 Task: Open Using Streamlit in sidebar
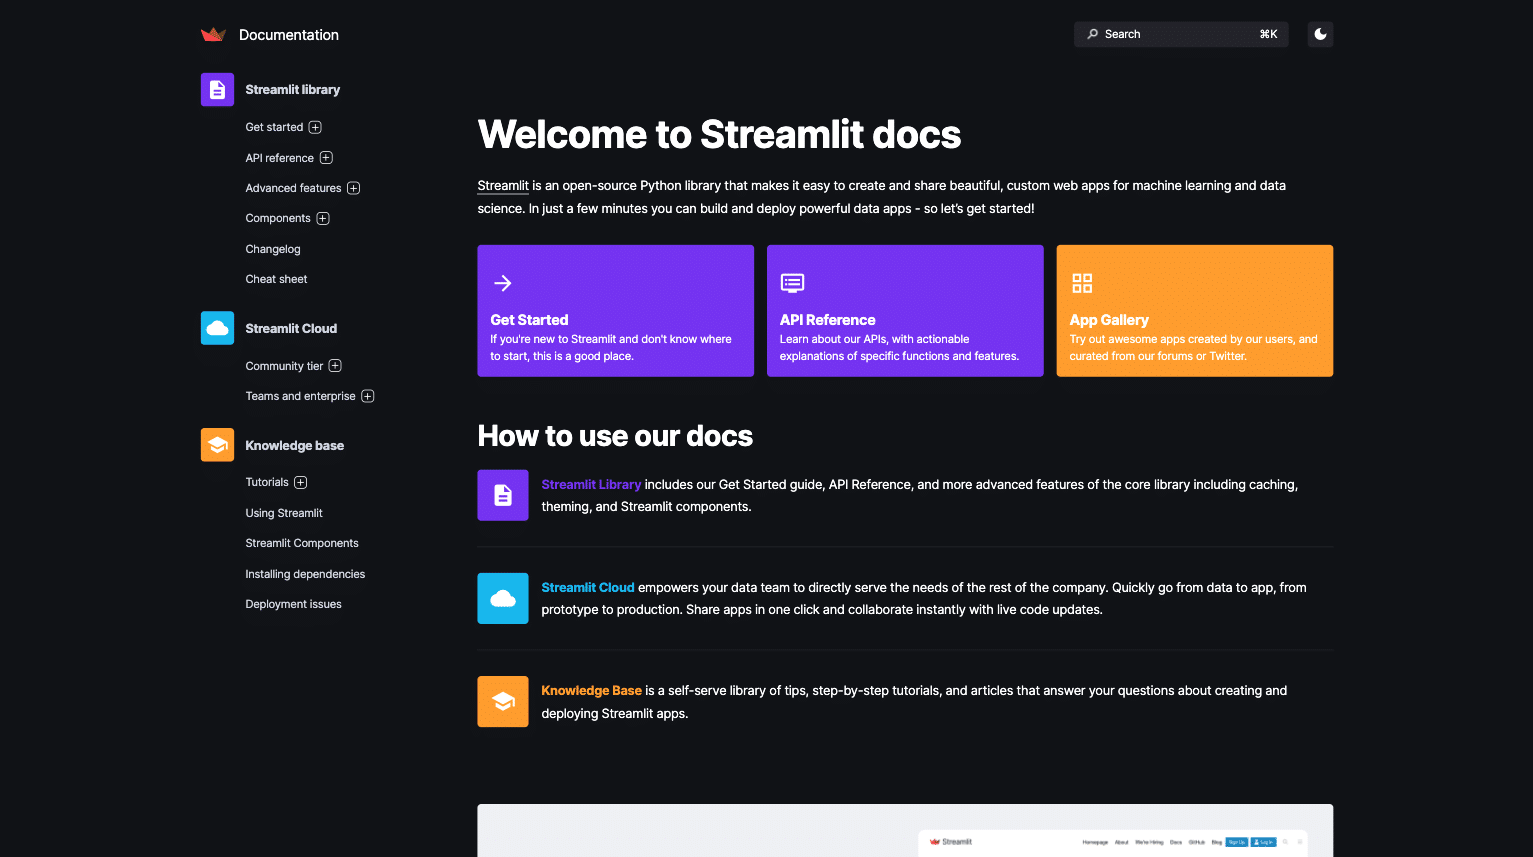284,513
